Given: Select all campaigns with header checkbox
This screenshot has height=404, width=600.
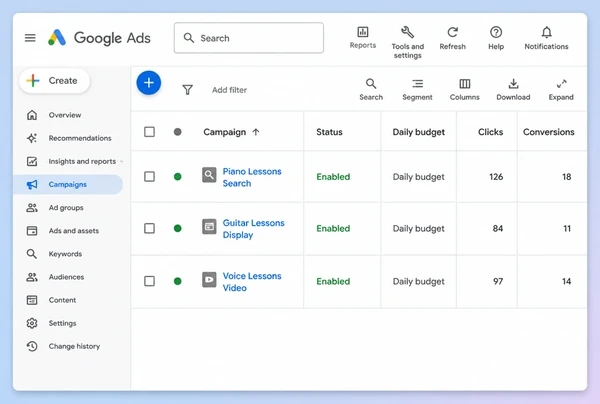Looking at the screenshot, I should [149, 132].
